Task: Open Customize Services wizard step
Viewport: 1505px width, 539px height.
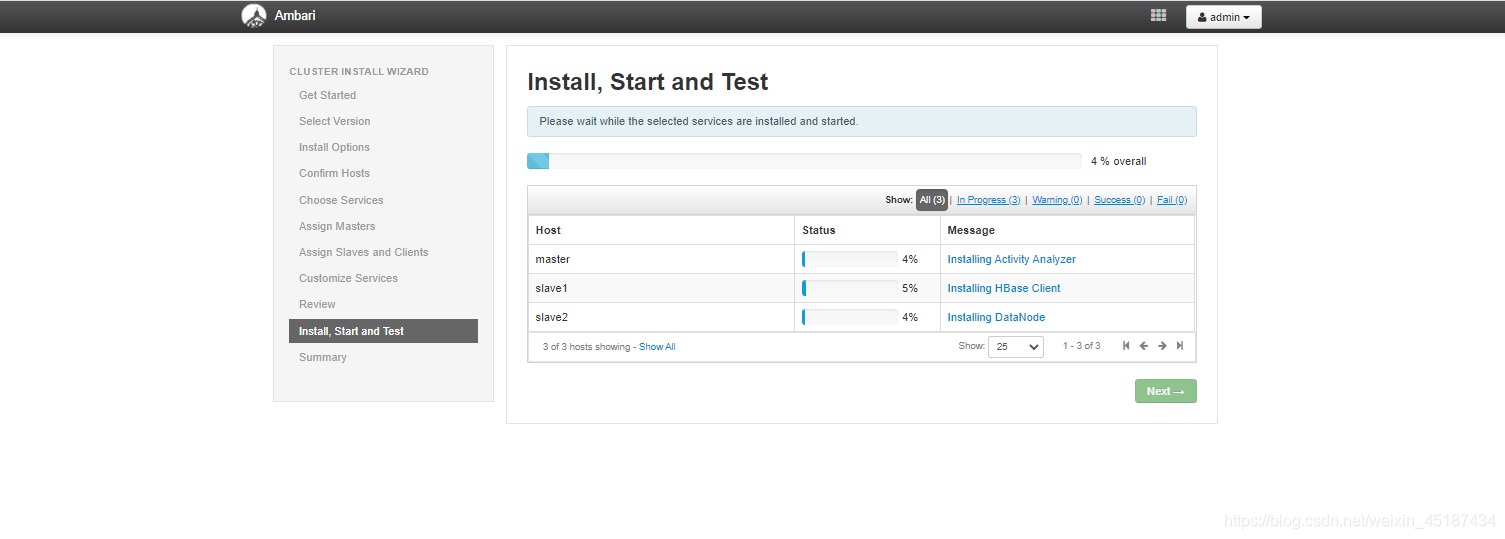Action: [x=348, y=278]
